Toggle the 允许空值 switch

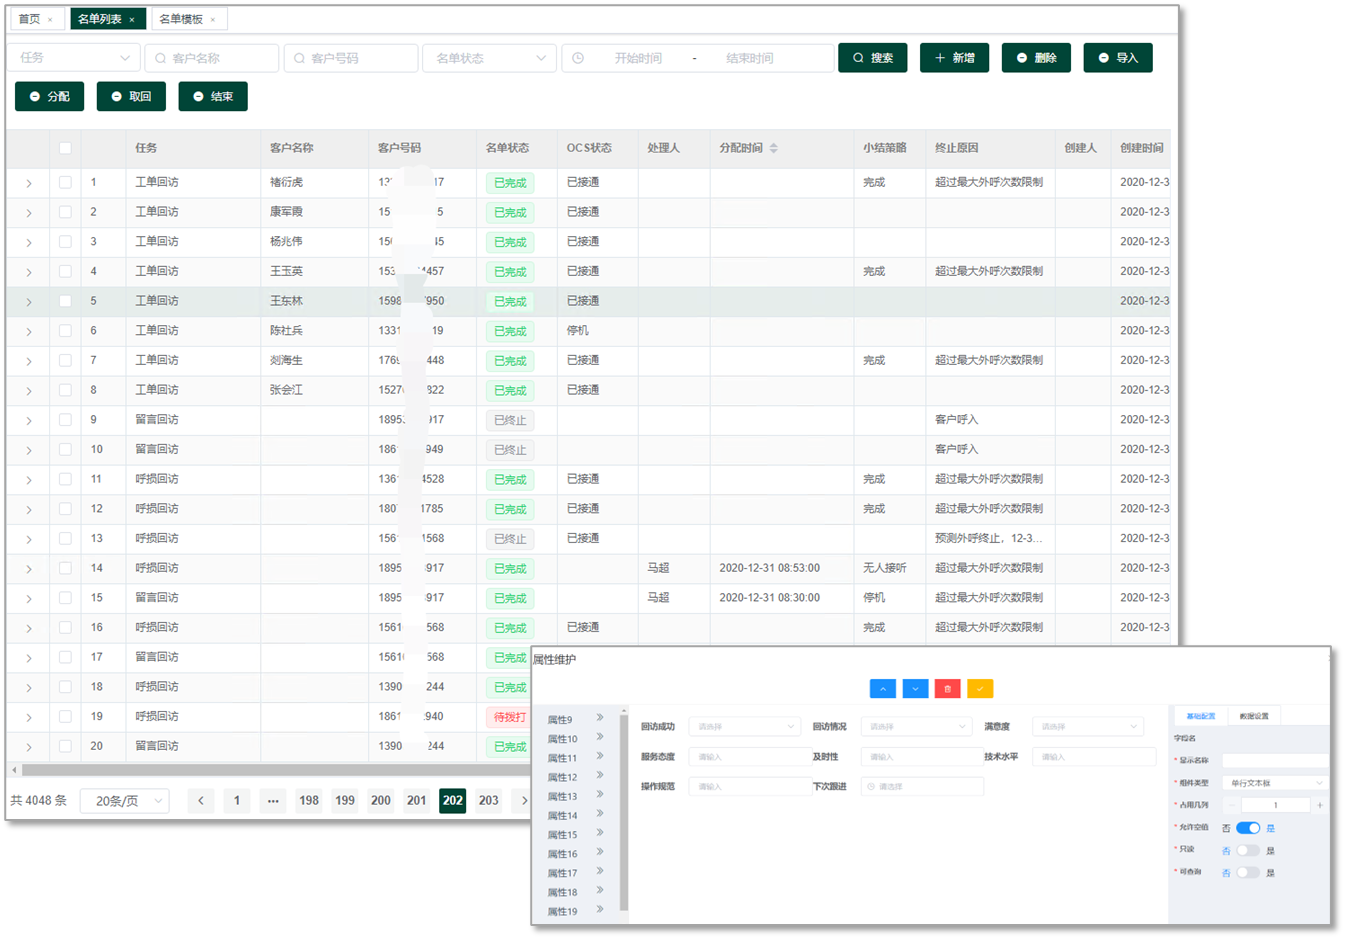click(x=1248, y=828)
